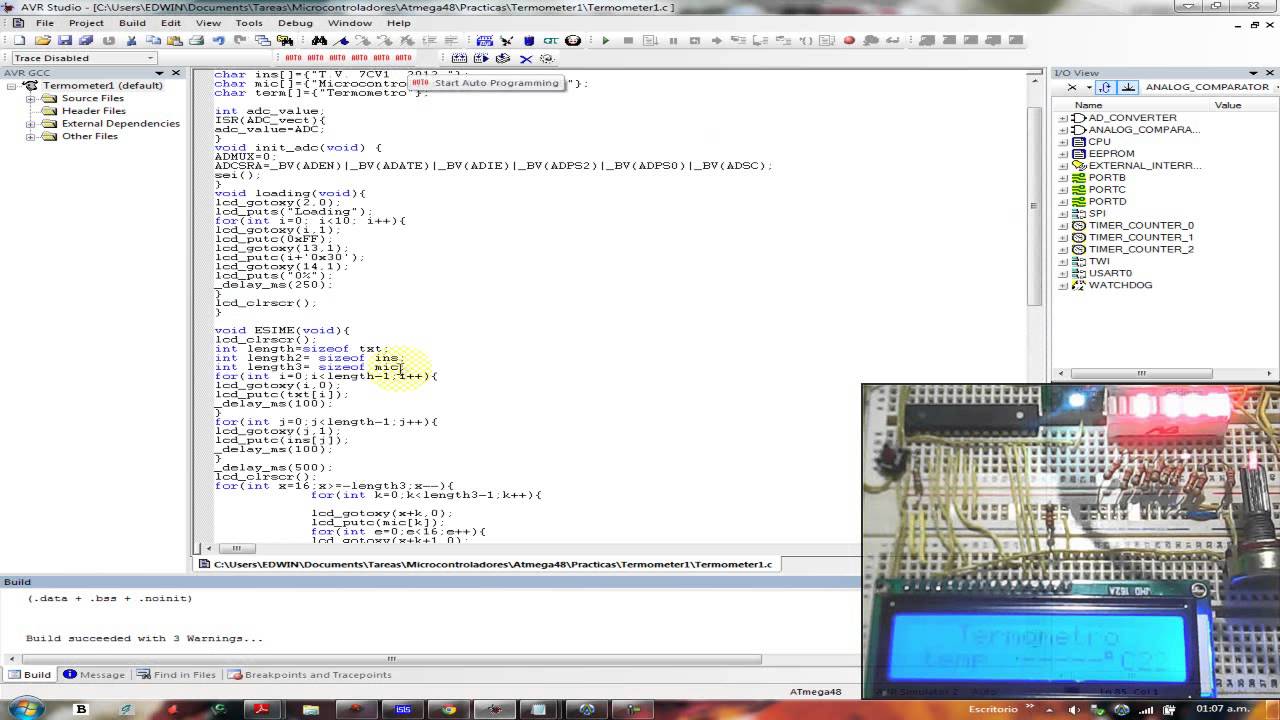Expand the TIMER_COUNTER_0 node

pos(1063,226)
